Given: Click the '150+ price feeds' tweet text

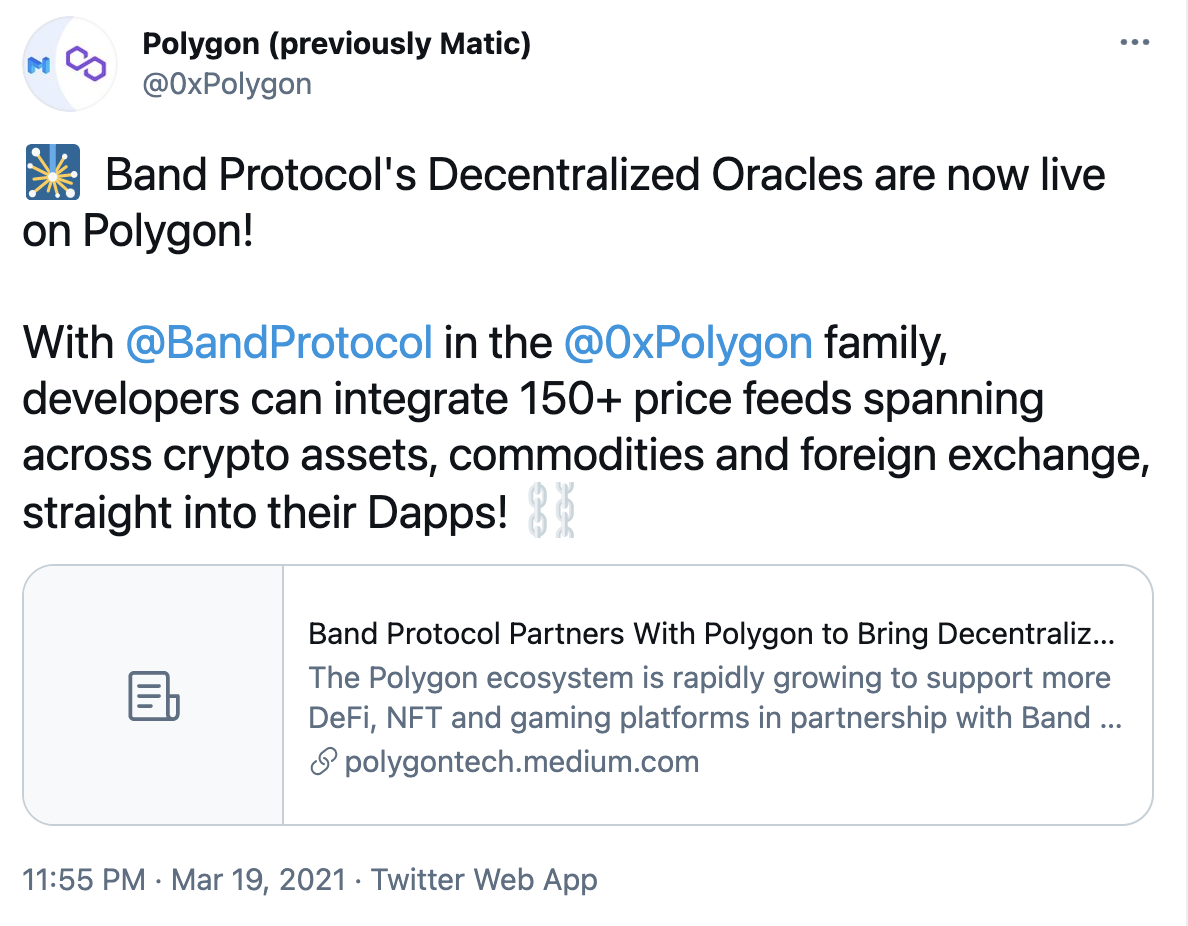Looking at the screenshot, I should (680, 399).
